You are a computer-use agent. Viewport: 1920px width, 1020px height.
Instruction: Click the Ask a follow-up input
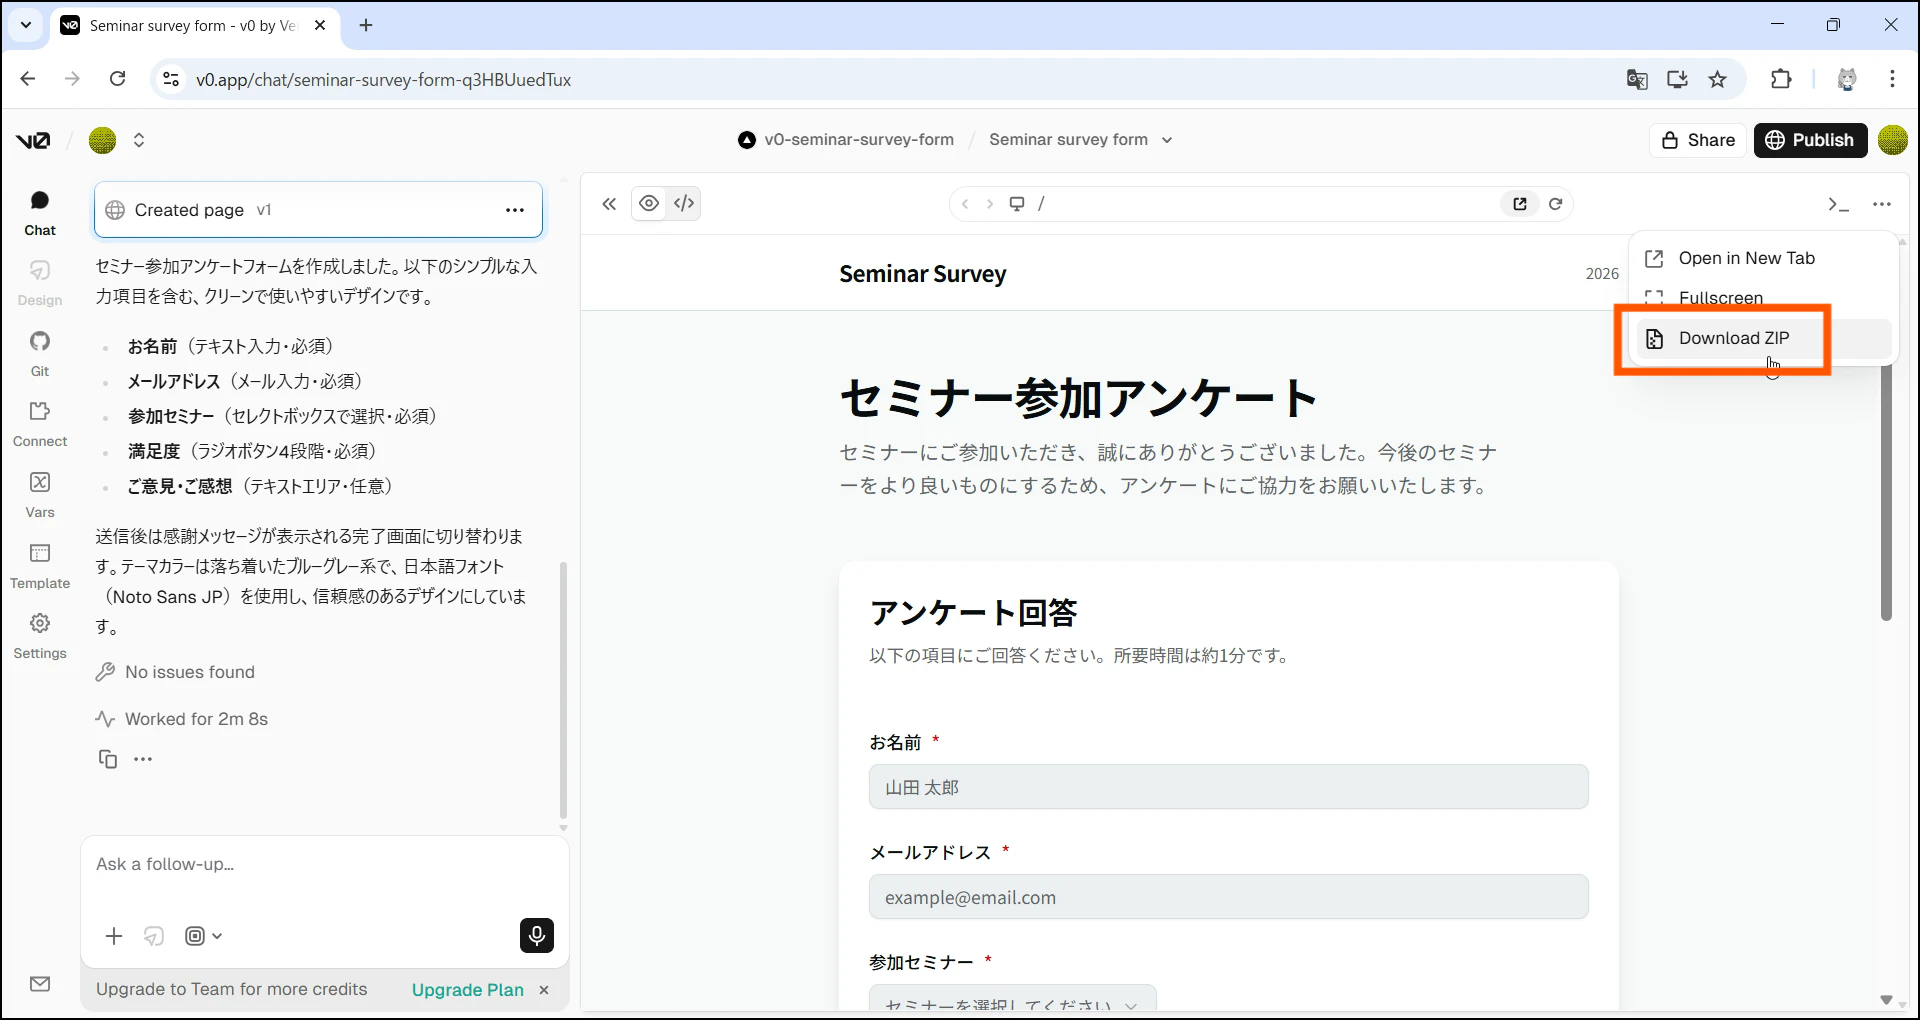[324, 865]
